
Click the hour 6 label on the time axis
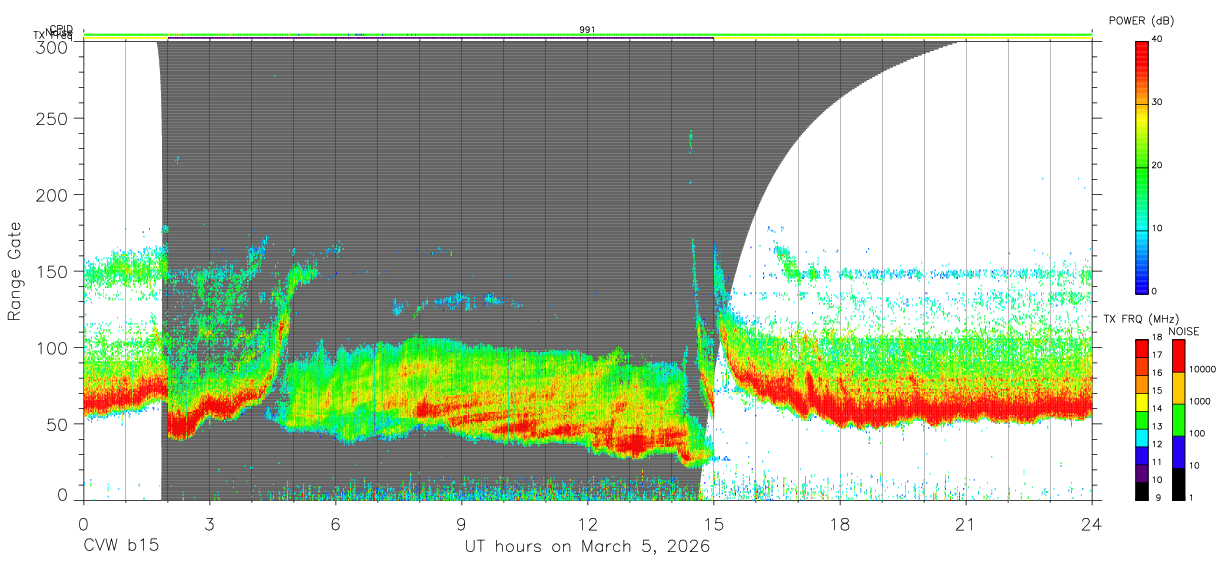335,522
